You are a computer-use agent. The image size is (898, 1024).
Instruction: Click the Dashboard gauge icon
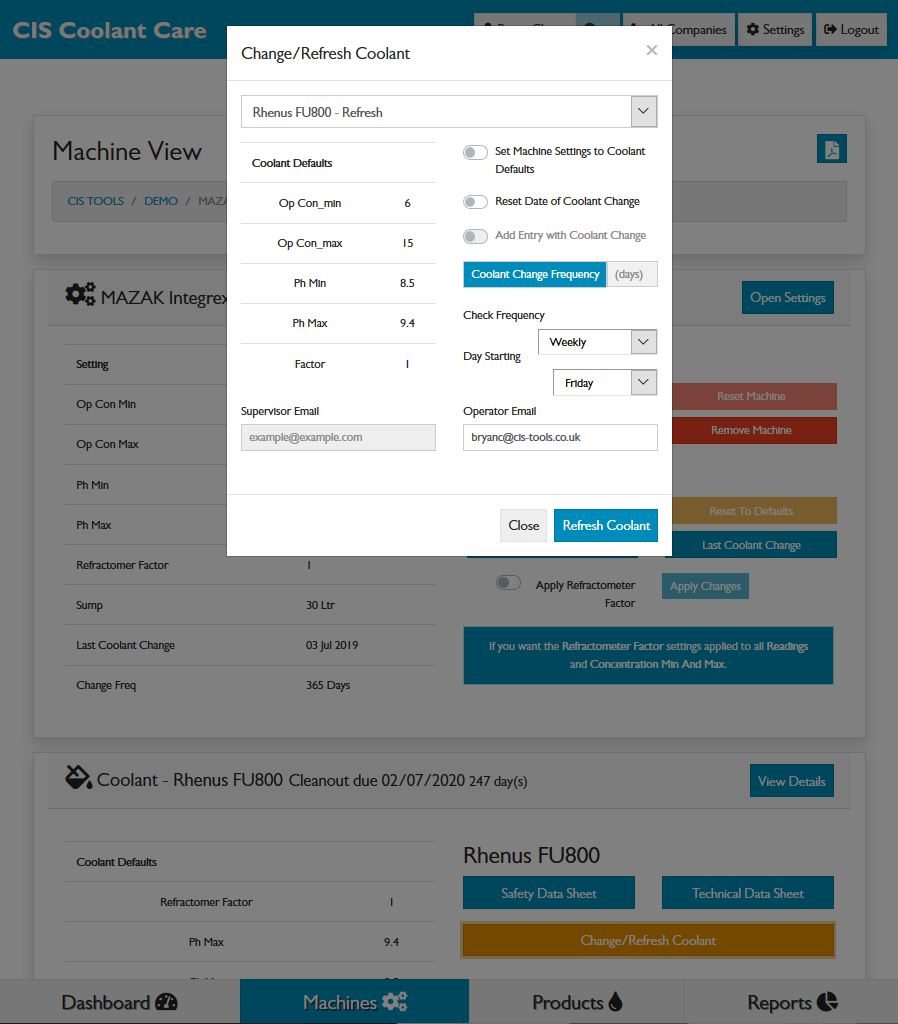click(x=166, y=1002)
